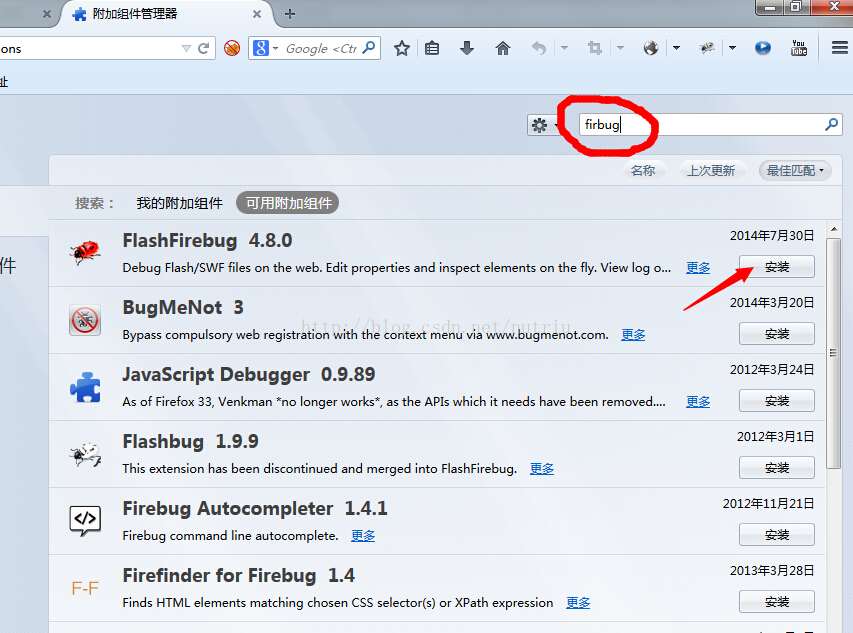This screenshot has height=633, width=853.
Task: Click magnifier in Google search box
Action: click(x=369, y=48)
